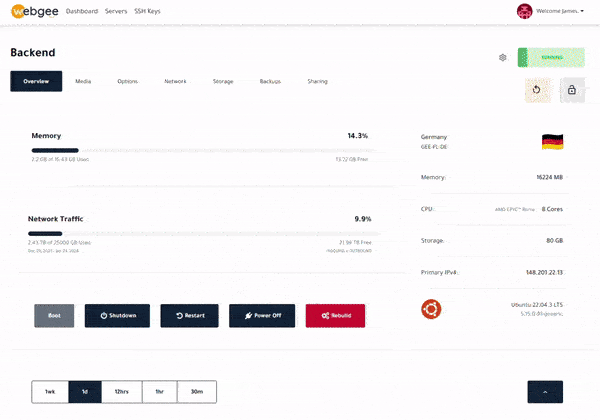The height and width of the screenshot is (420, 600).
Task: Select the 1hr time range
Action: click(x=160, y=392)
